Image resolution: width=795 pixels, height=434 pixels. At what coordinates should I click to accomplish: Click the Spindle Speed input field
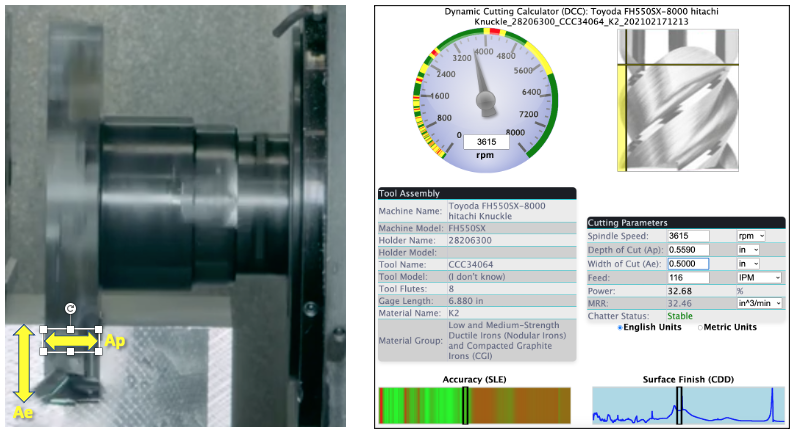[x=688, y=236]
